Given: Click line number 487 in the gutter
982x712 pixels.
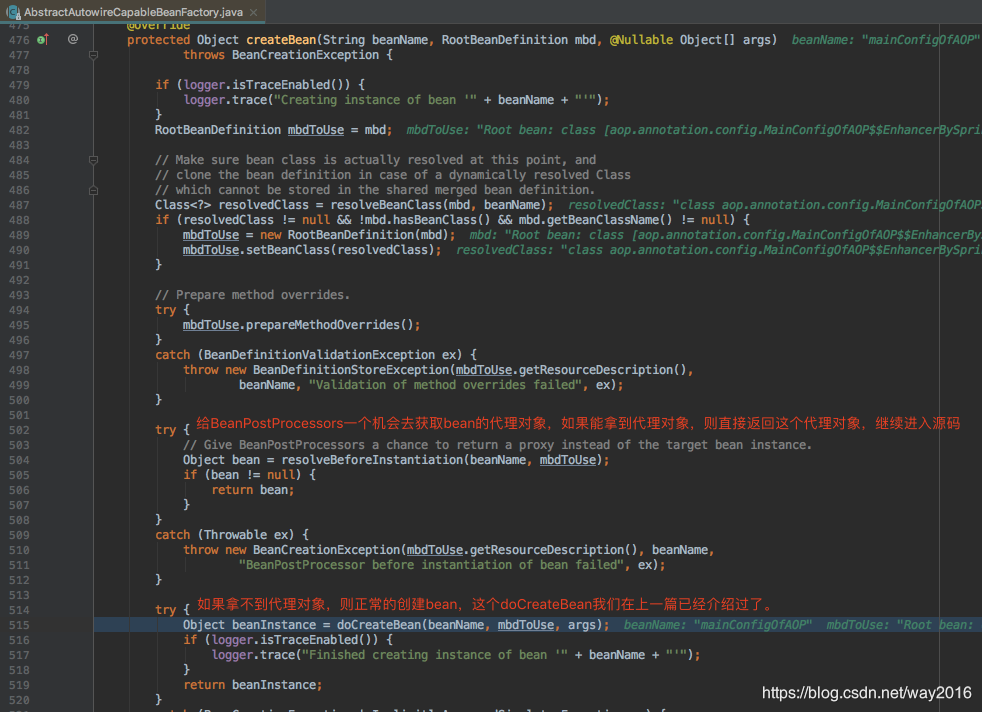Looking at the screenshot, I should (x=19, y=205).
